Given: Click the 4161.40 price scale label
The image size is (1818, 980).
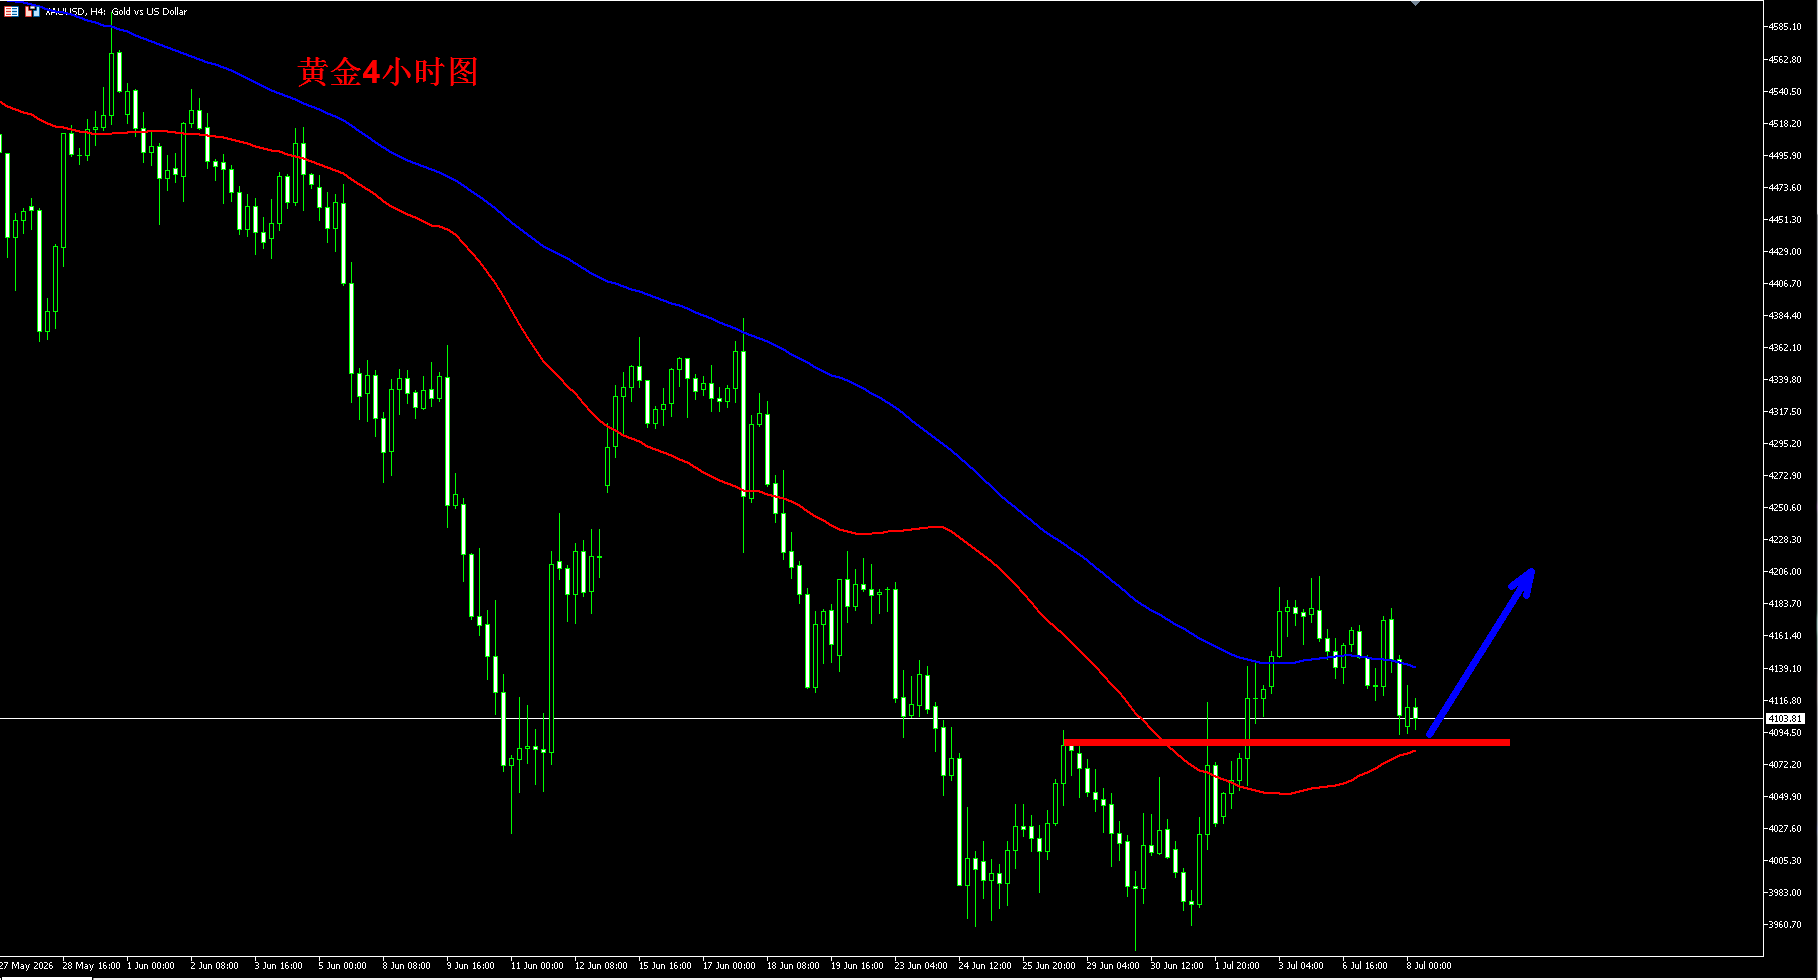Looking at the screenshot, I should pyautogui.click(x=1785, y=635).
